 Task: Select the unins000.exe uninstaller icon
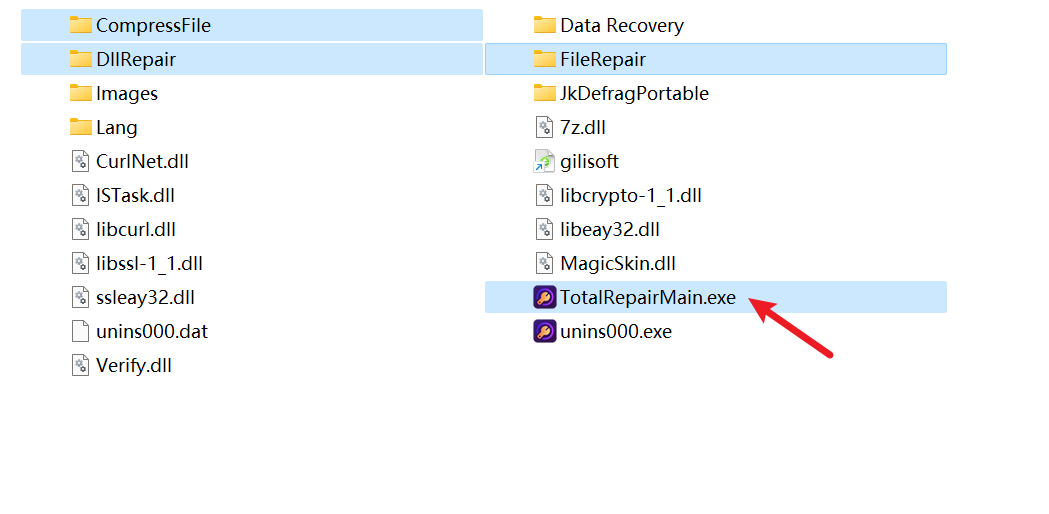tap(545, 331)
